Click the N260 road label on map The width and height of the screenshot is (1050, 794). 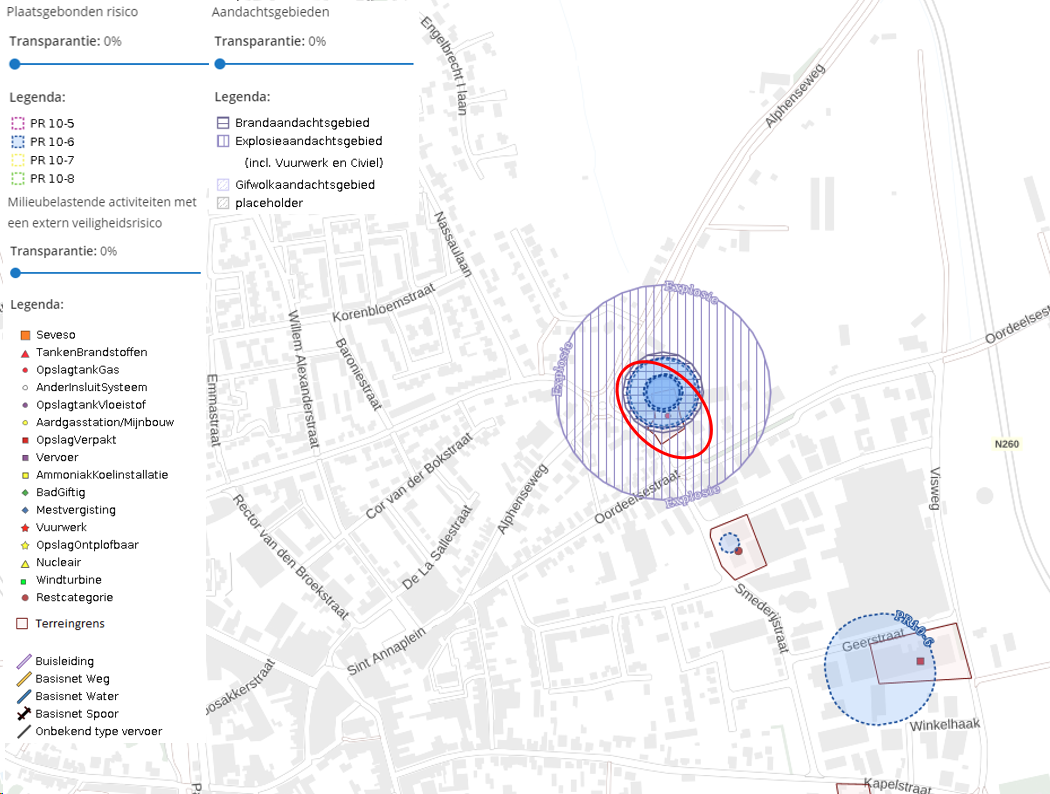1006,444
